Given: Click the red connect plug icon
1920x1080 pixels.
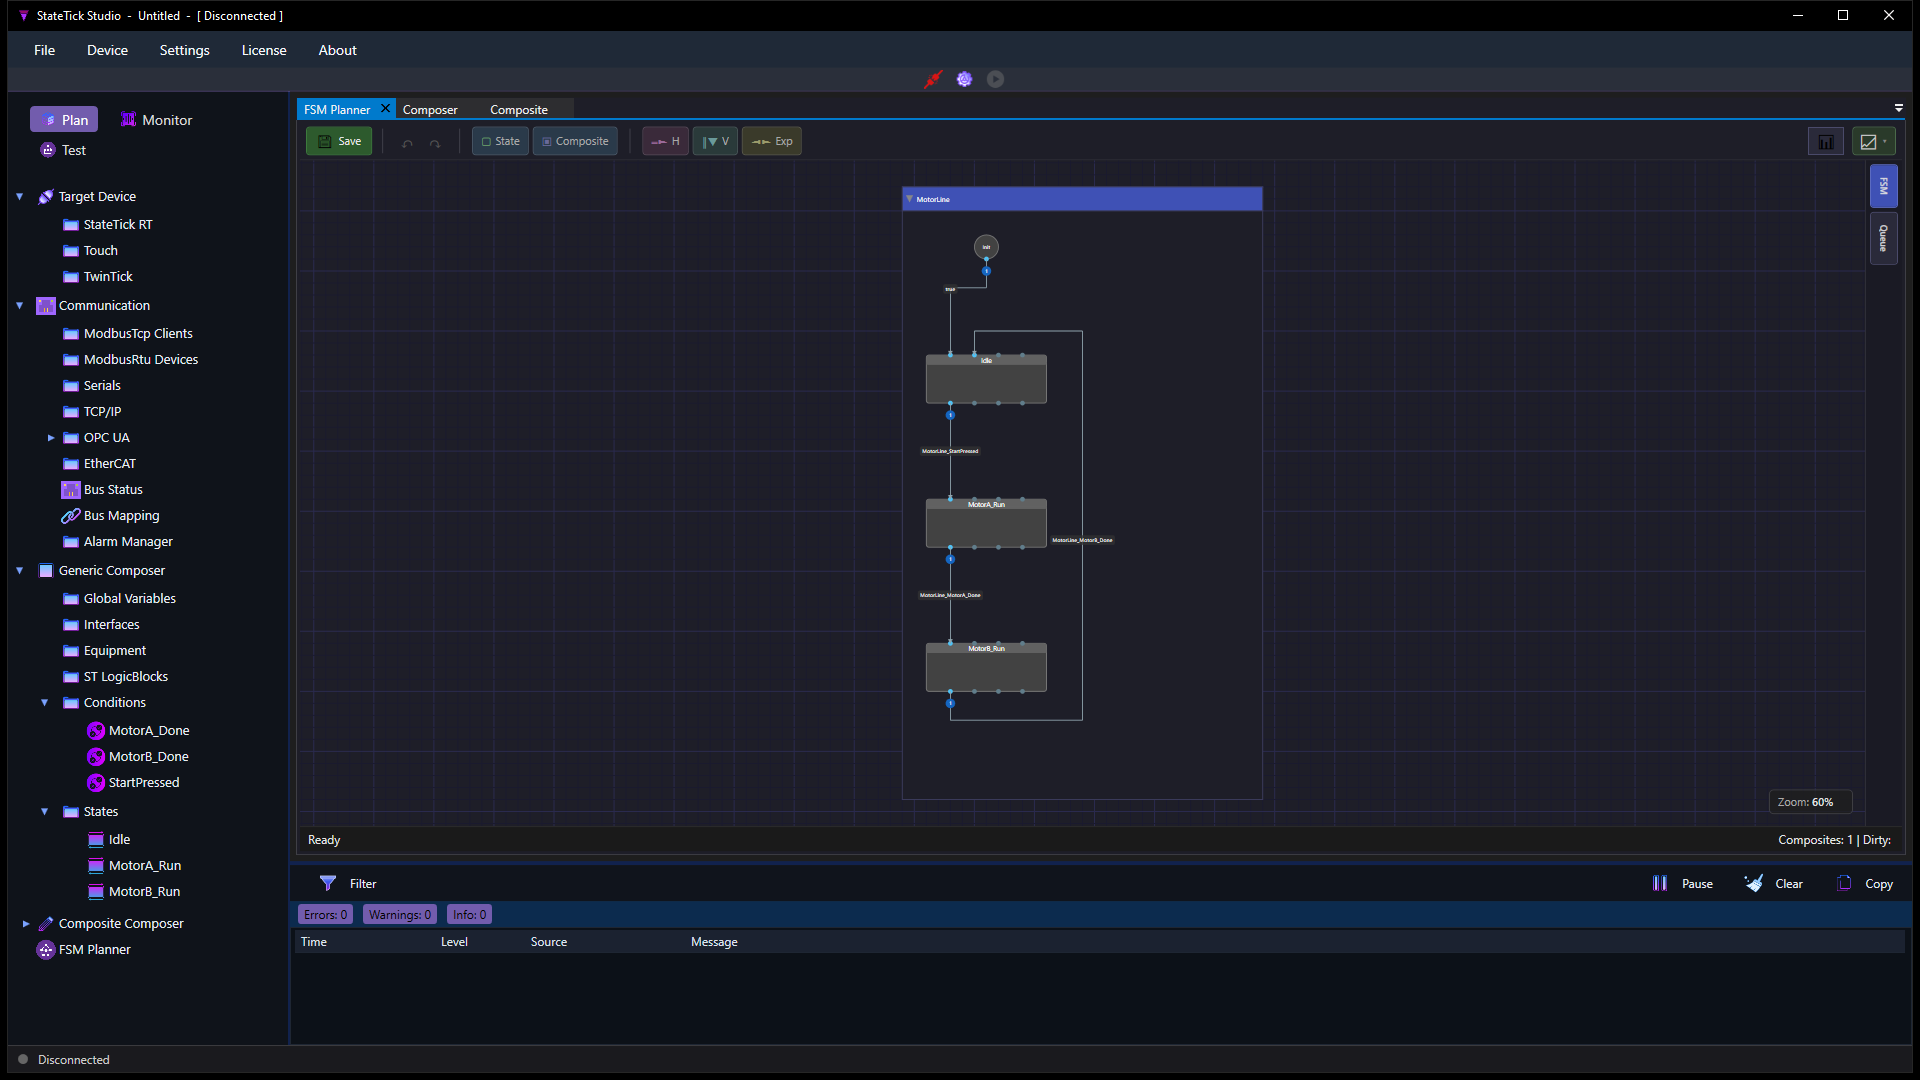Looking at the screenshot, I should point(933,79).
